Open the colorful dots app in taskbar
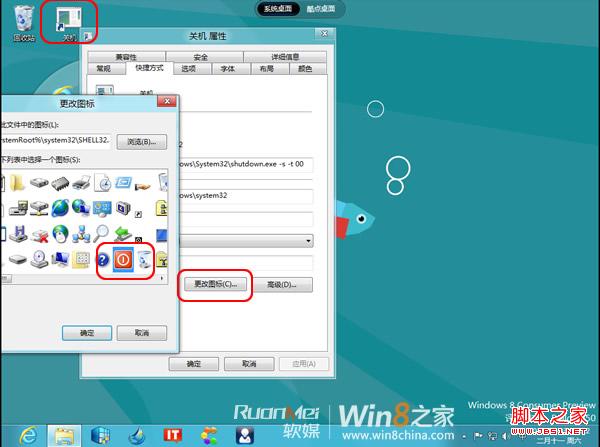The image size is (600, 447). pos(209,436)
